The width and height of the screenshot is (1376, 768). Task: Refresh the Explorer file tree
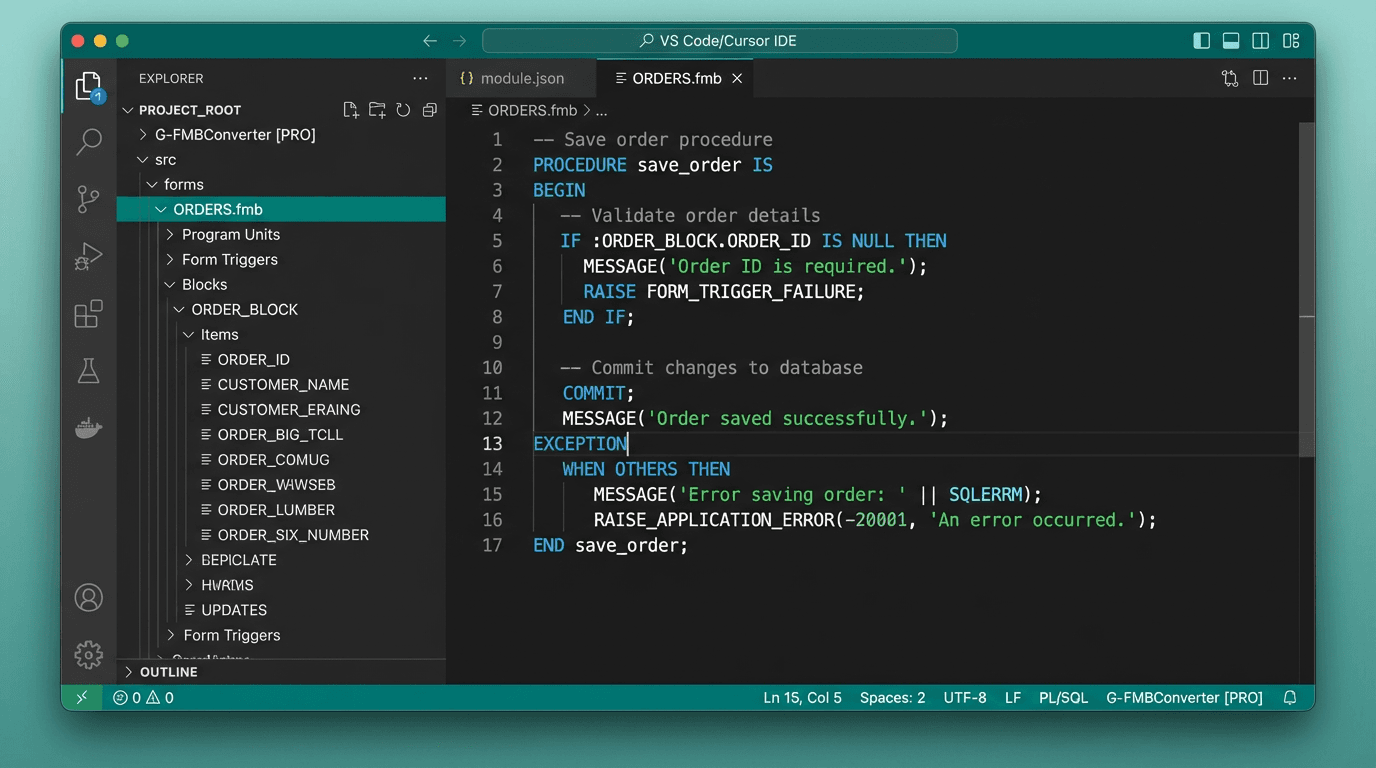click(x=403, y=109)
